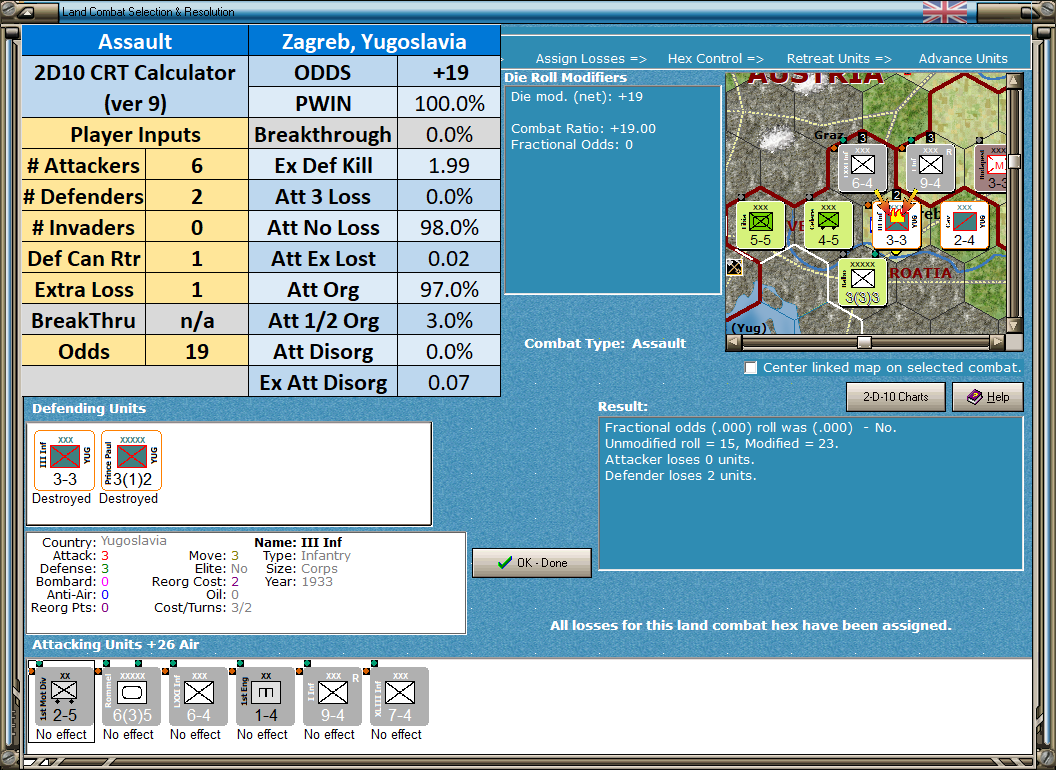1056x770 pixels.
Task: Click the # Defenders input value 2
Action: click(x=197, y=197)
